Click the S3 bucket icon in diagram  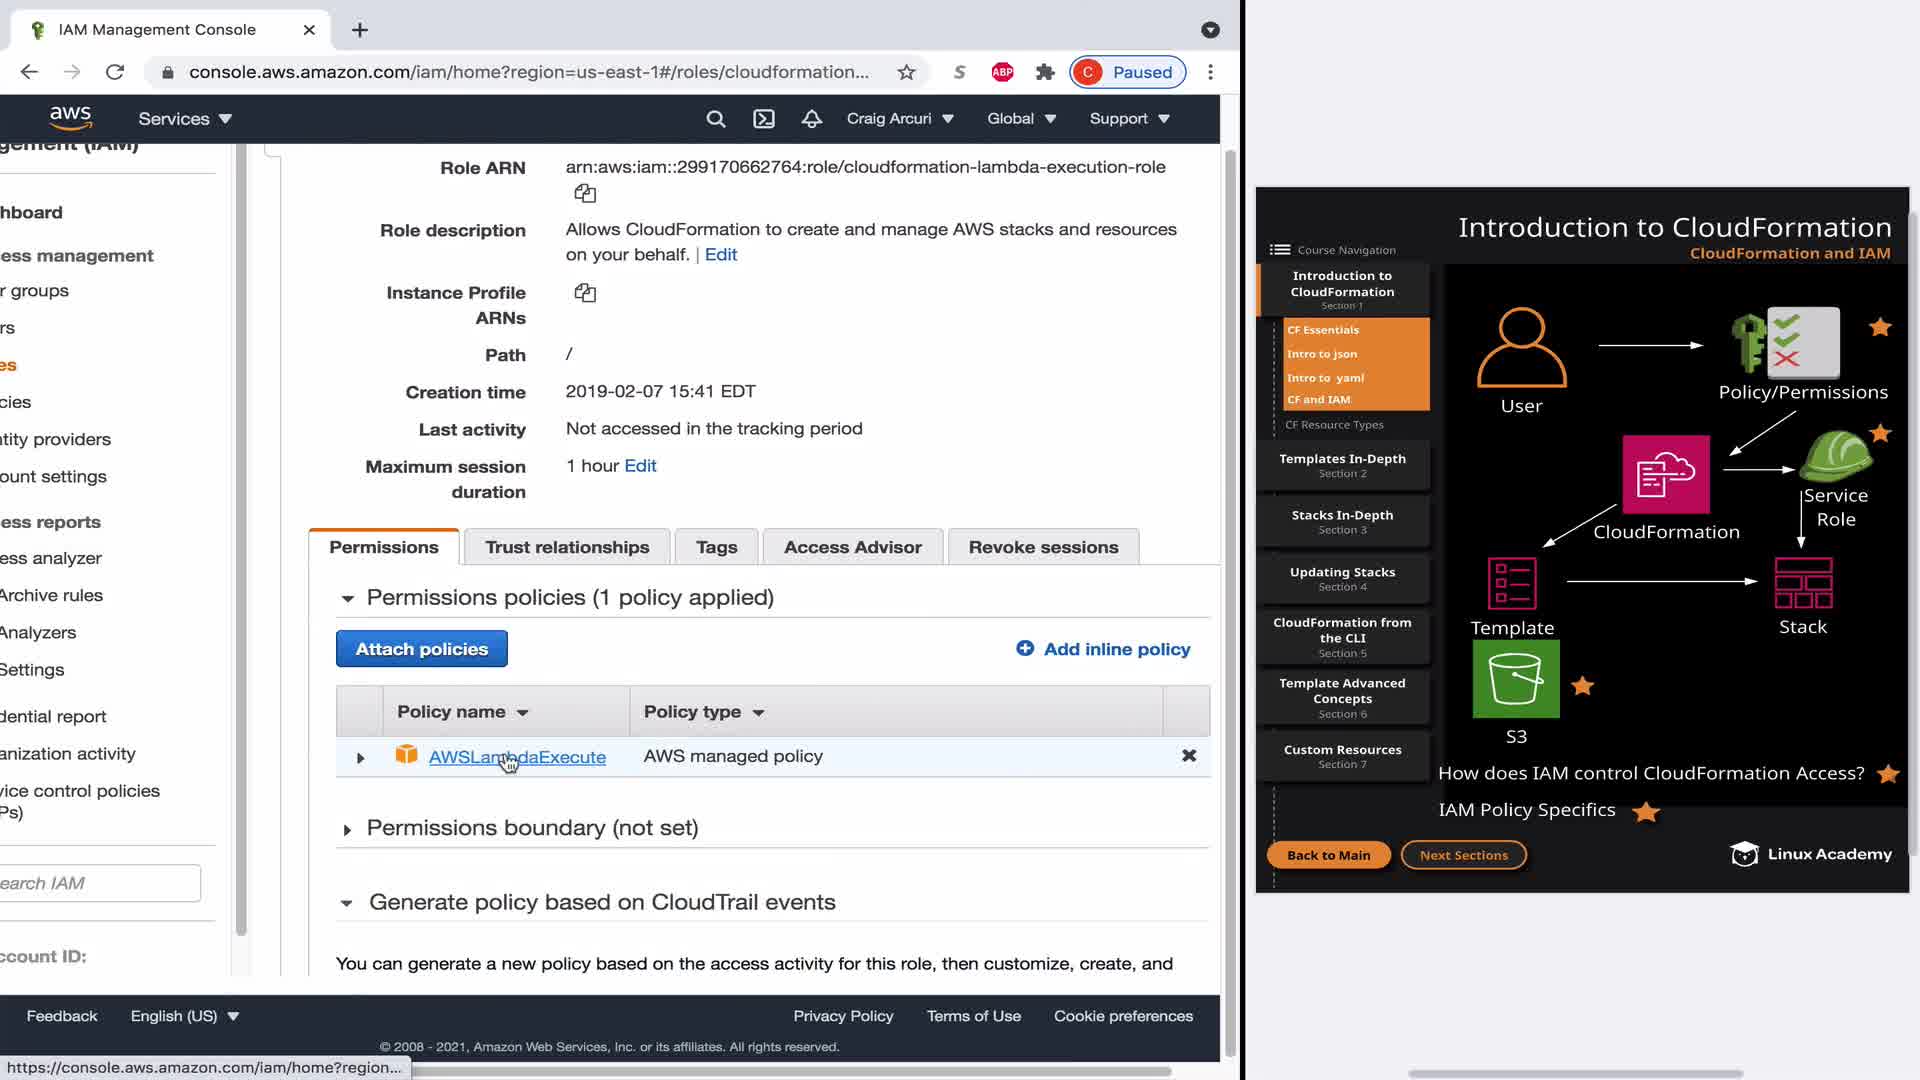tap(1515, 680)
